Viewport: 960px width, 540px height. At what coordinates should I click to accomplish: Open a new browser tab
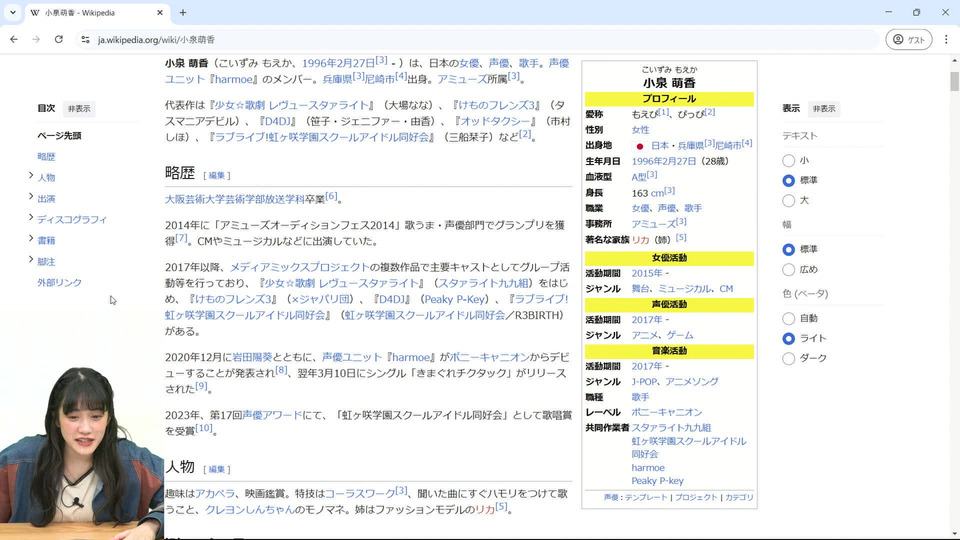pos(183,12)
